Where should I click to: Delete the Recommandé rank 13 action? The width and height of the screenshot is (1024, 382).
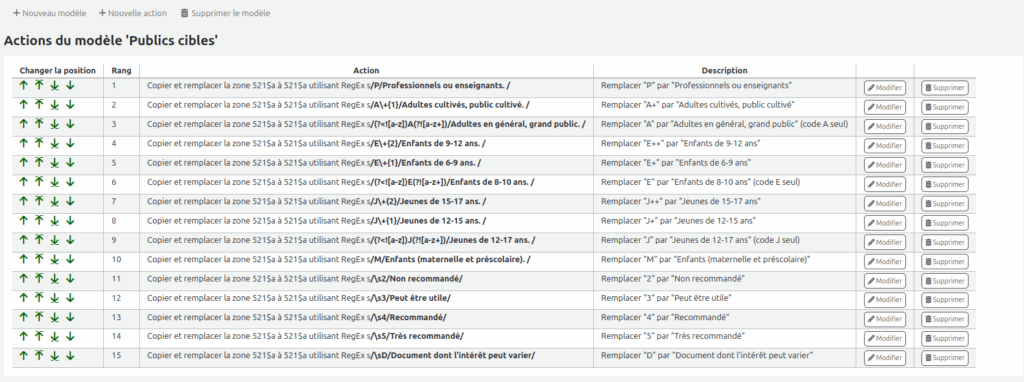pyautogui.click(x=944, y=319)
